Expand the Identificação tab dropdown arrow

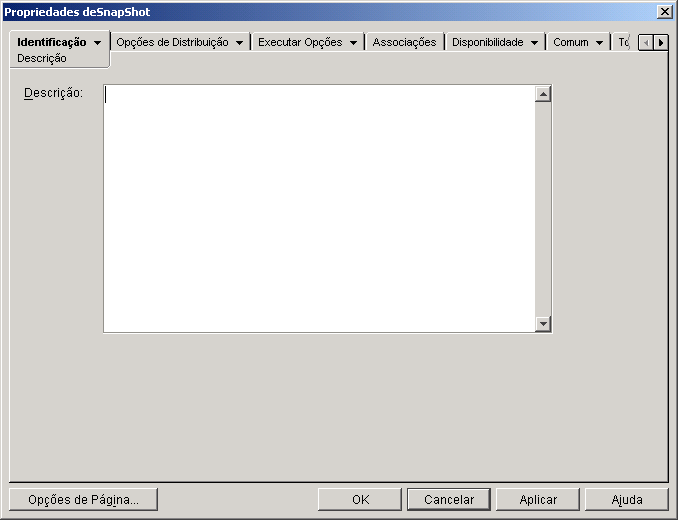[x=98, y=43]
